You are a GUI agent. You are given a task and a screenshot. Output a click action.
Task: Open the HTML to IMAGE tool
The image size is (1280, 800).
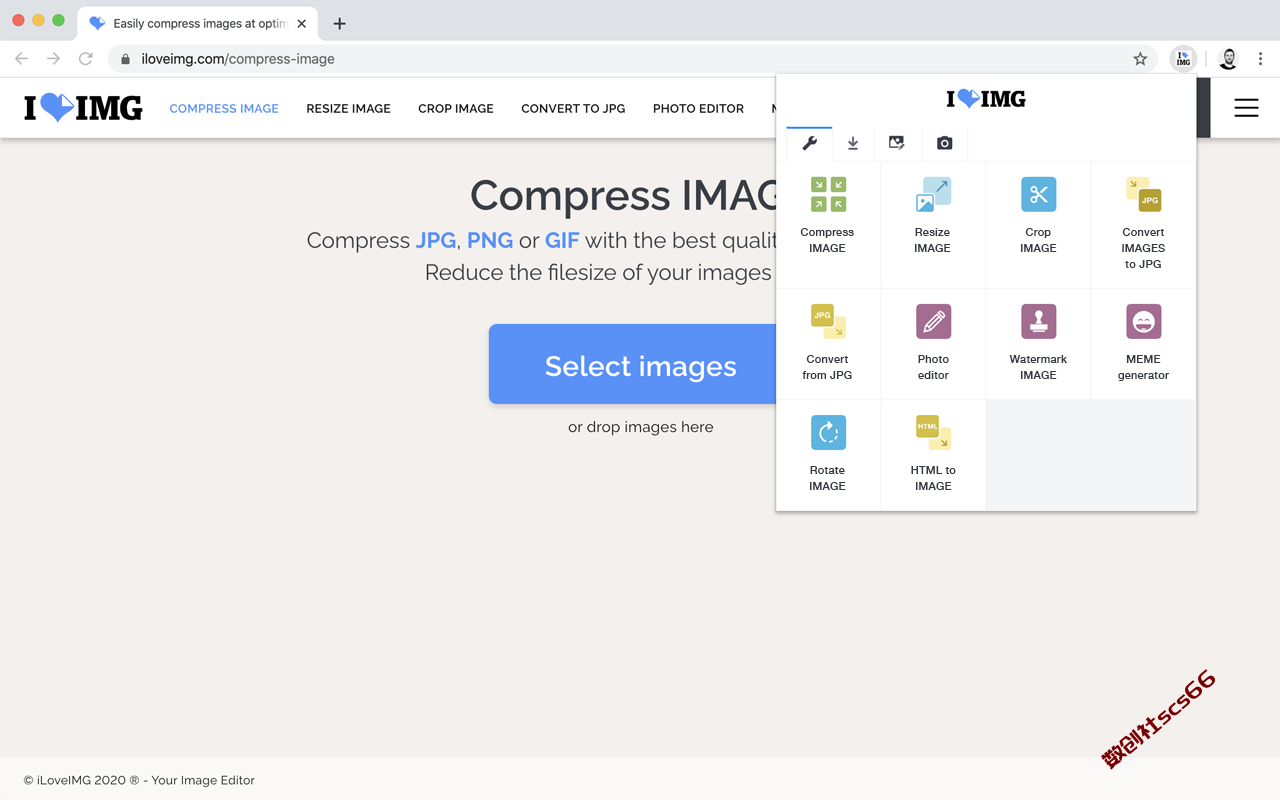(933, 455)
